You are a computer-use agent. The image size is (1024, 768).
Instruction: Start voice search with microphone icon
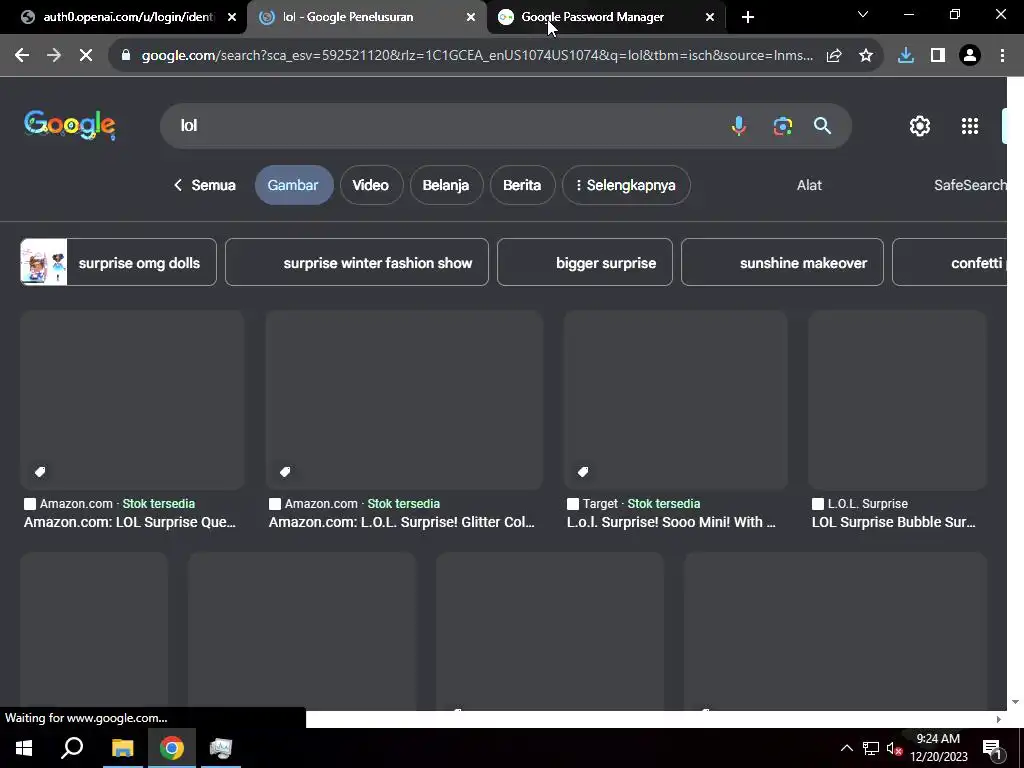click(x=739, y=125)
